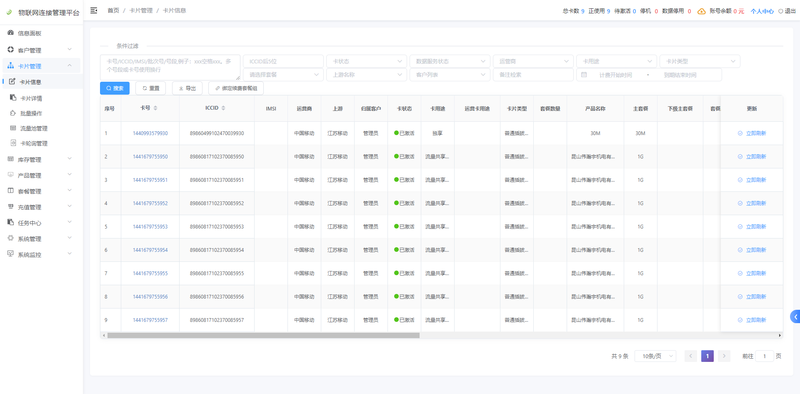Click the 导出 export button

(x=187, y=88)
